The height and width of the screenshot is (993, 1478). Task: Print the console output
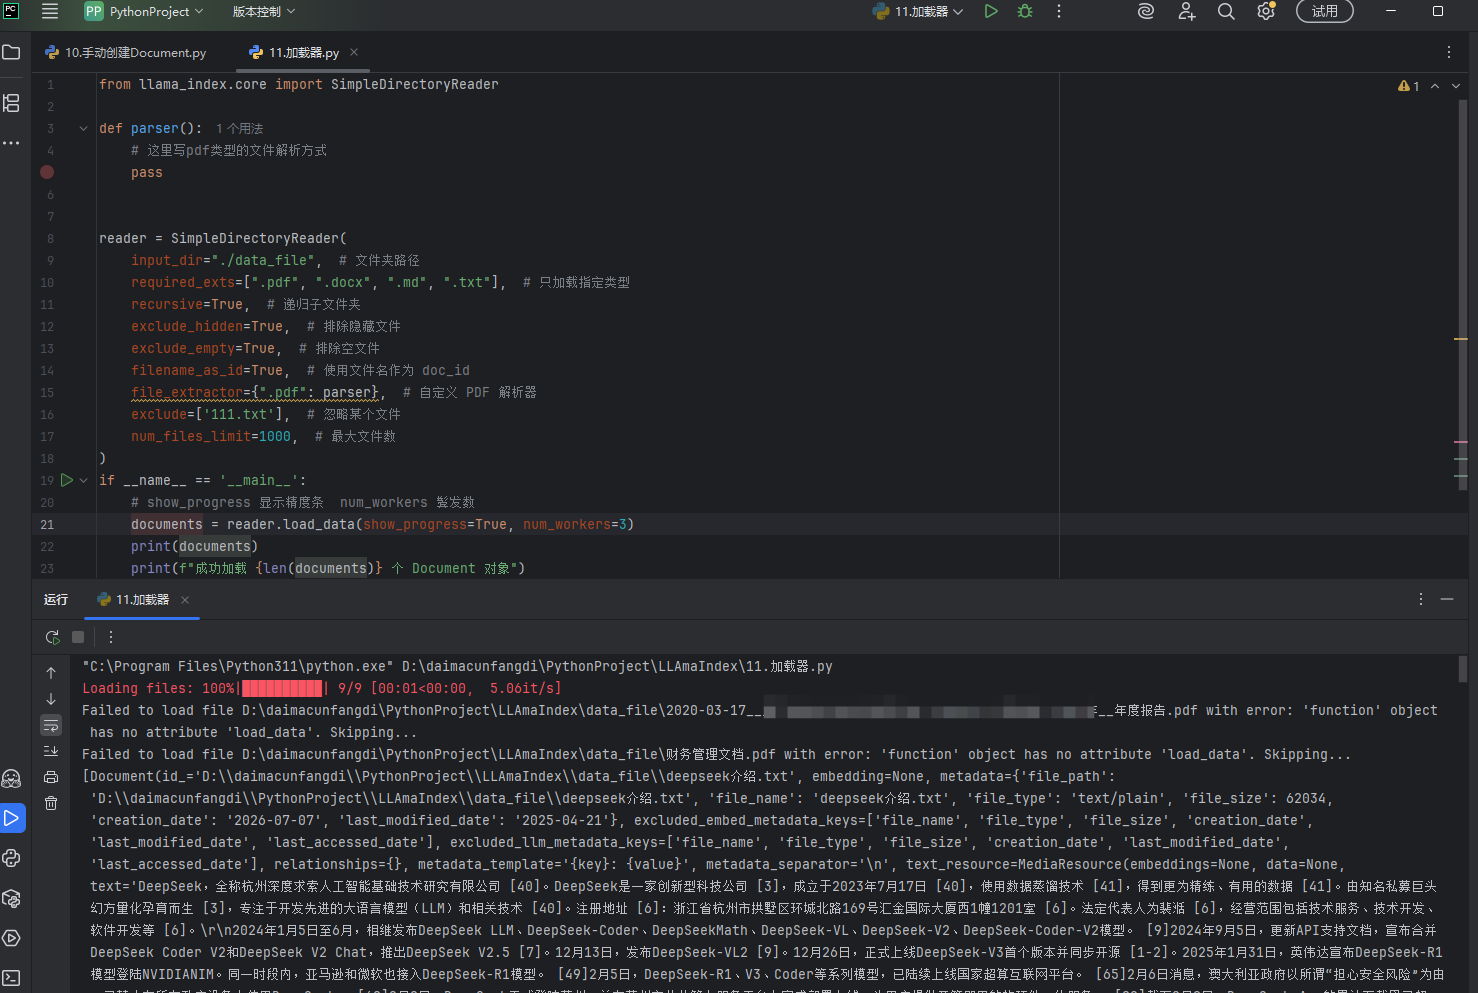(51, 777)
